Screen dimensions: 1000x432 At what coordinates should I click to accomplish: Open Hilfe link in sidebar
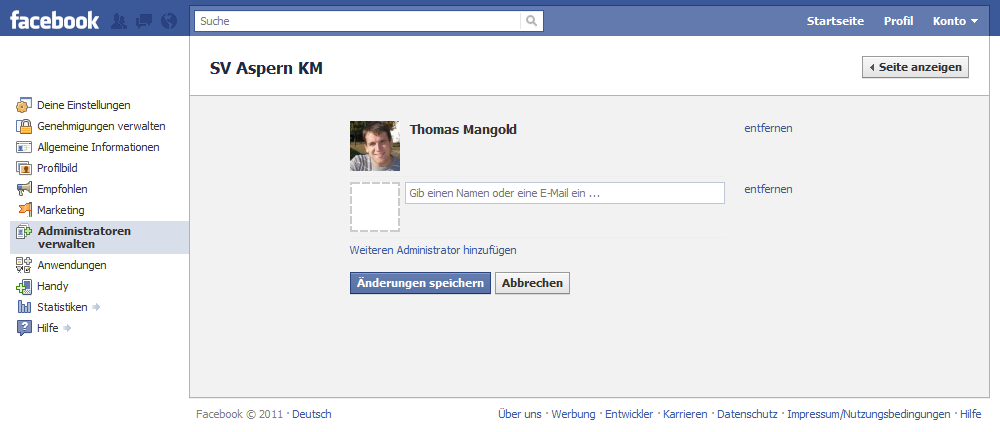coord(48,328)
